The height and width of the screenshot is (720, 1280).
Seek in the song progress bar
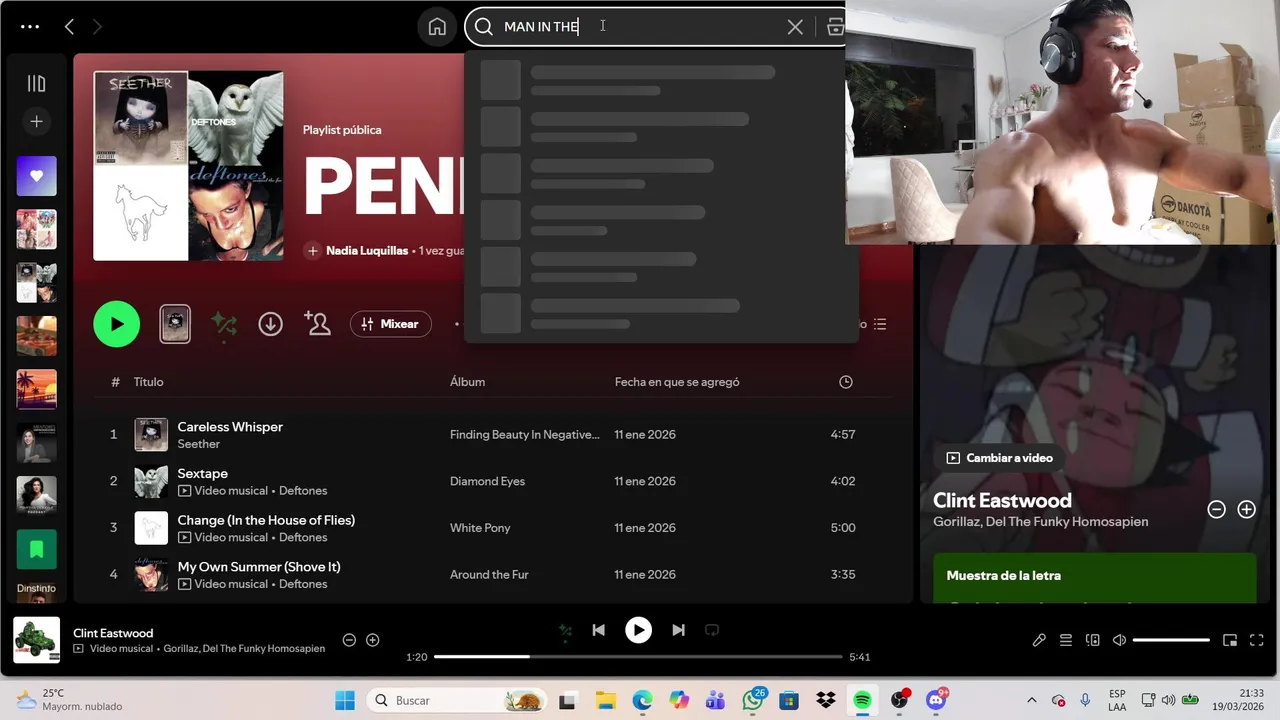638,657
